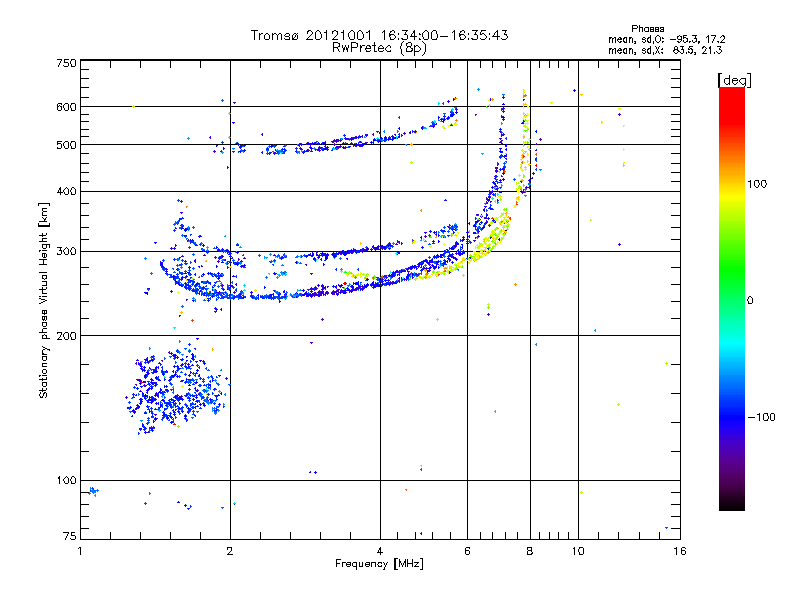Screen dimensions: 800x600
Task: Click the x-axis tick label '6'
Action: coord(467,551)
